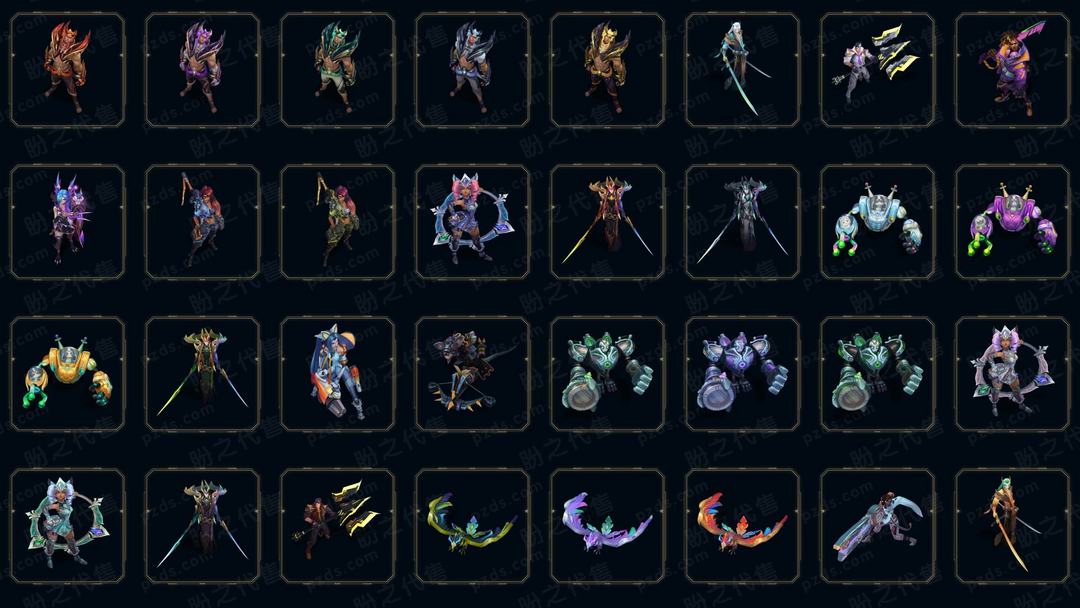Choose the purple armored warrior chroma
The height and width of the screenshot is (608, 1080).
pyautogui.click(x=202, y=70)
